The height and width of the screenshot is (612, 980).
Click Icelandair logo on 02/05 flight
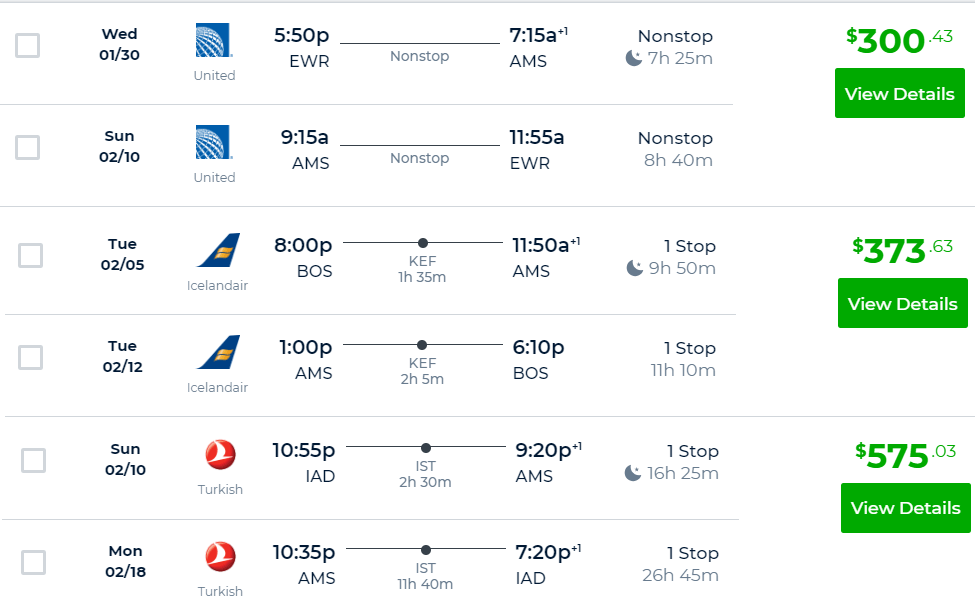coord(219,250)
